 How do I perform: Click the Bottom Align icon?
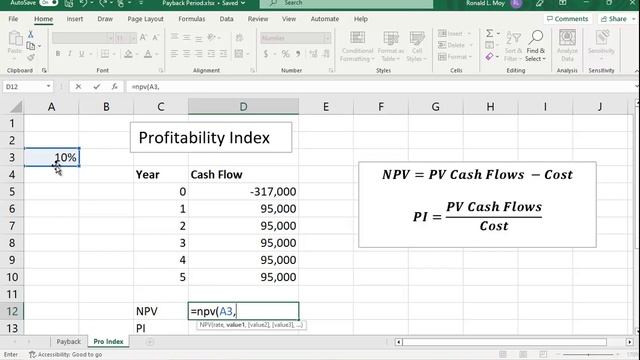[199, 38]
